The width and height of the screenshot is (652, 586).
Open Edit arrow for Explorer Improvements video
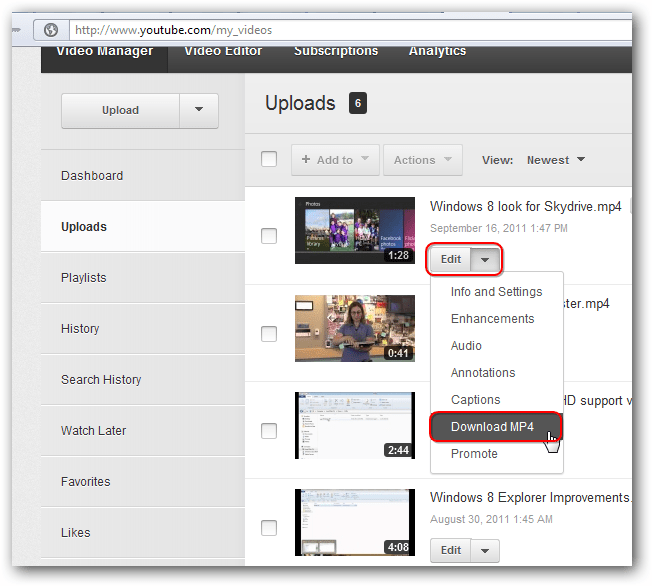pyautogui.click(x=485, y=551)
